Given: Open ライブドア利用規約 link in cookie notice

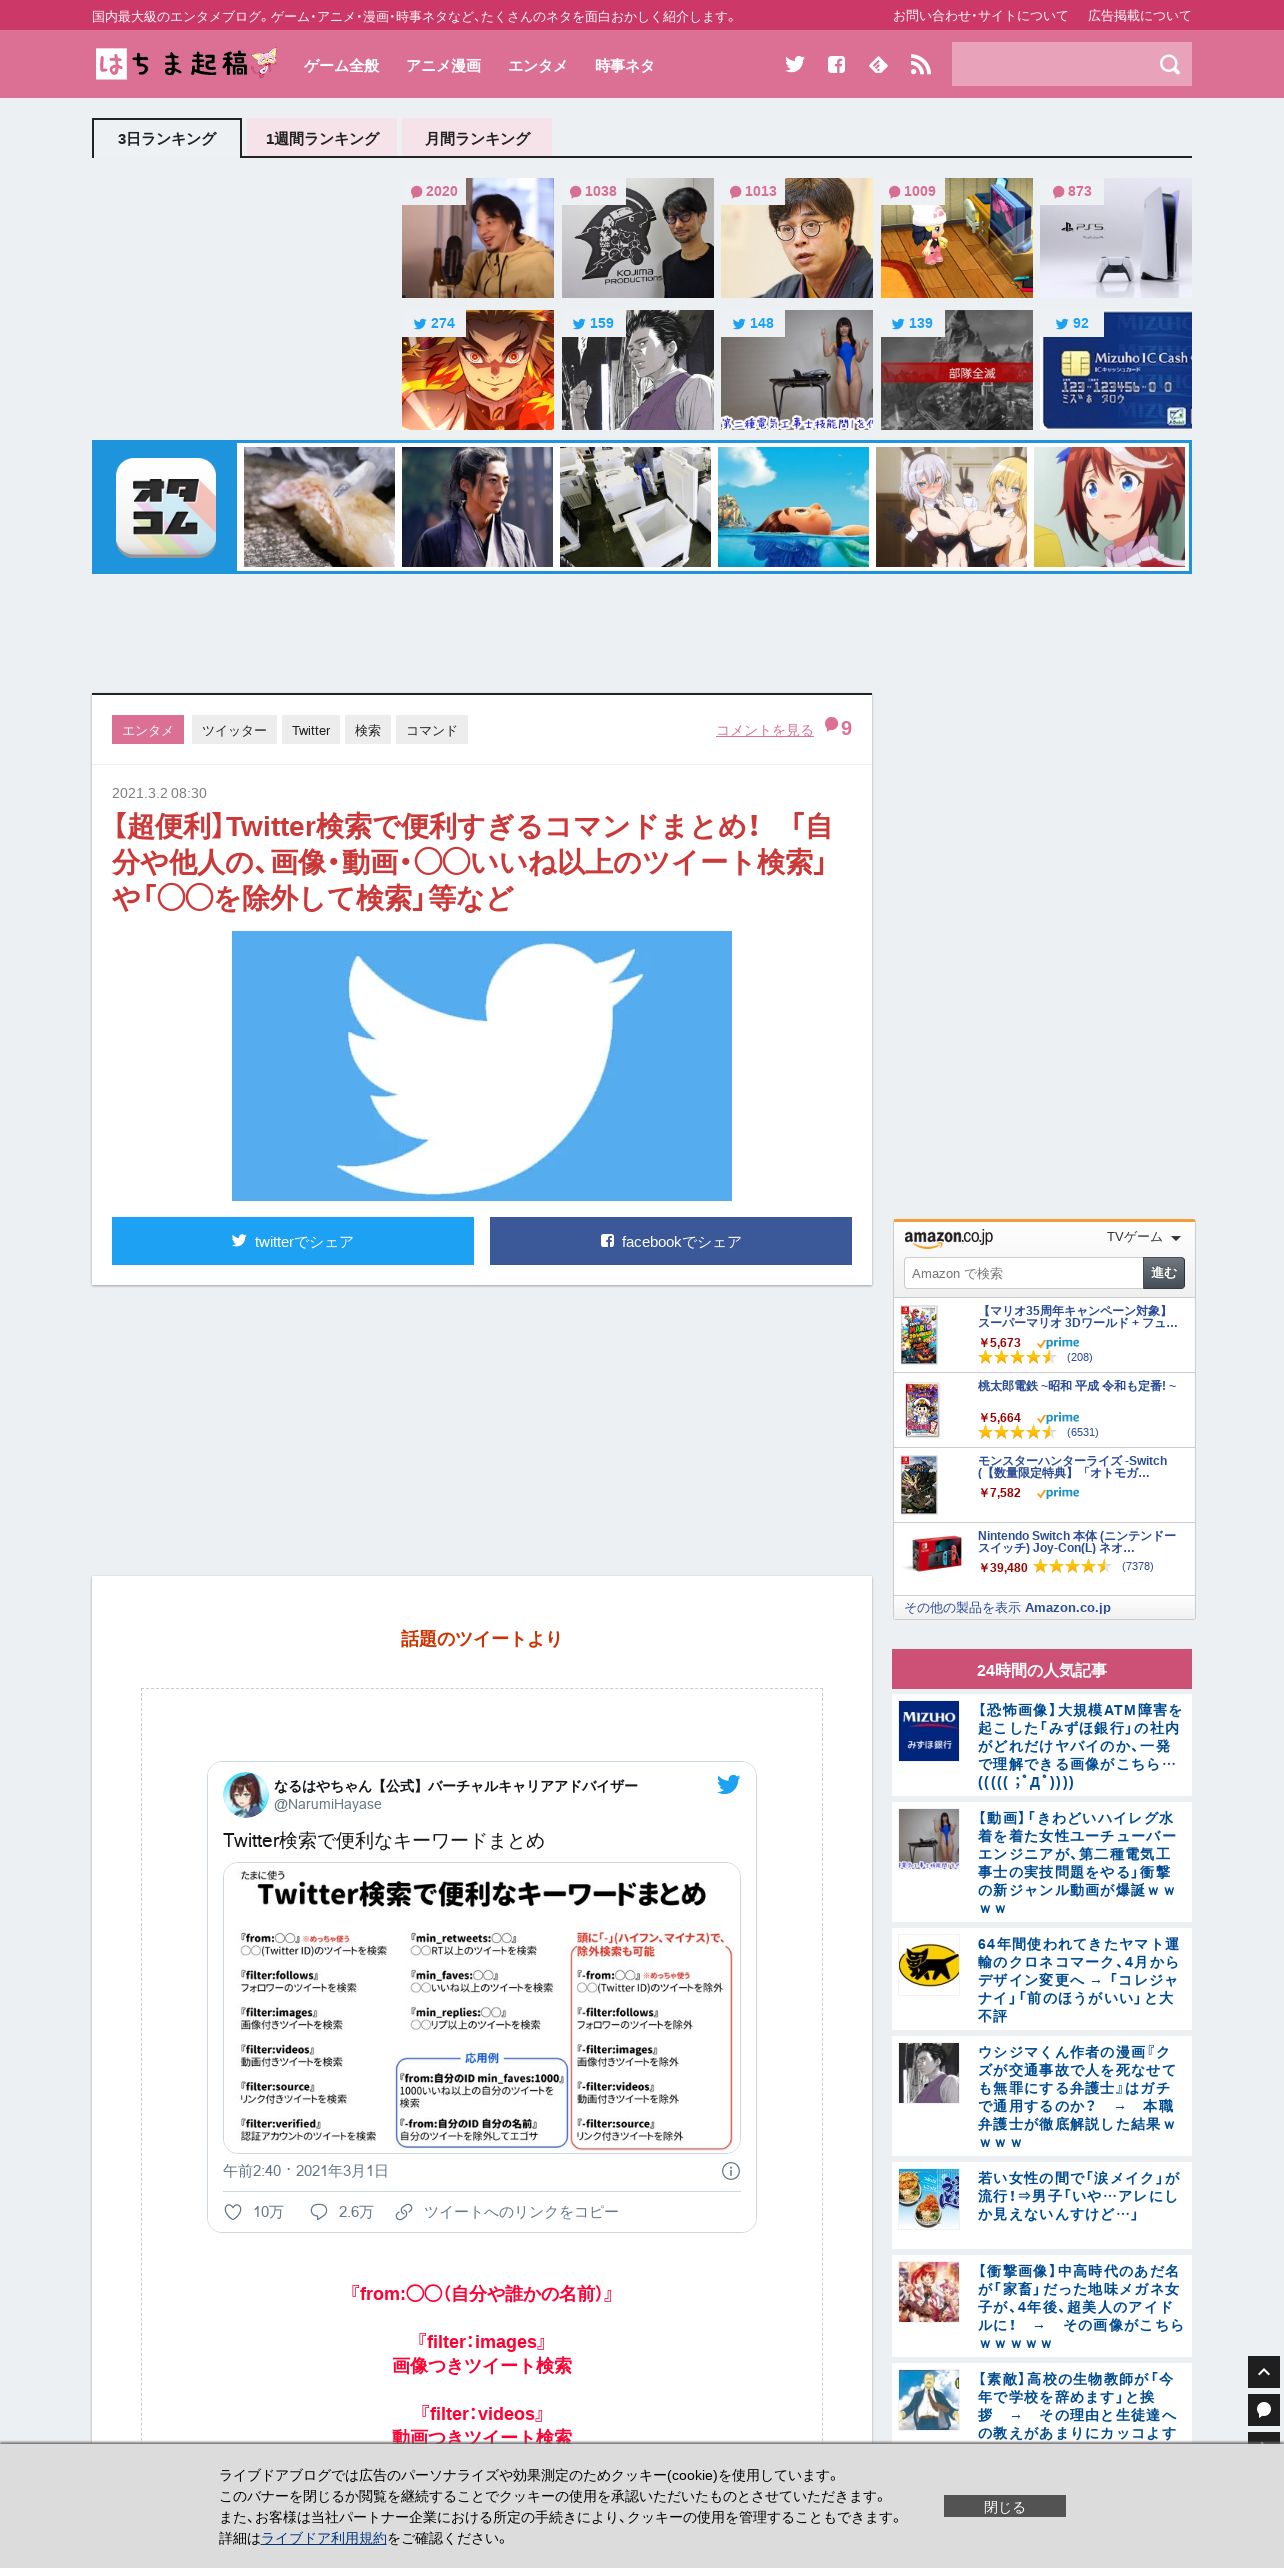Looking at the screenshot, I should 324,2538.
